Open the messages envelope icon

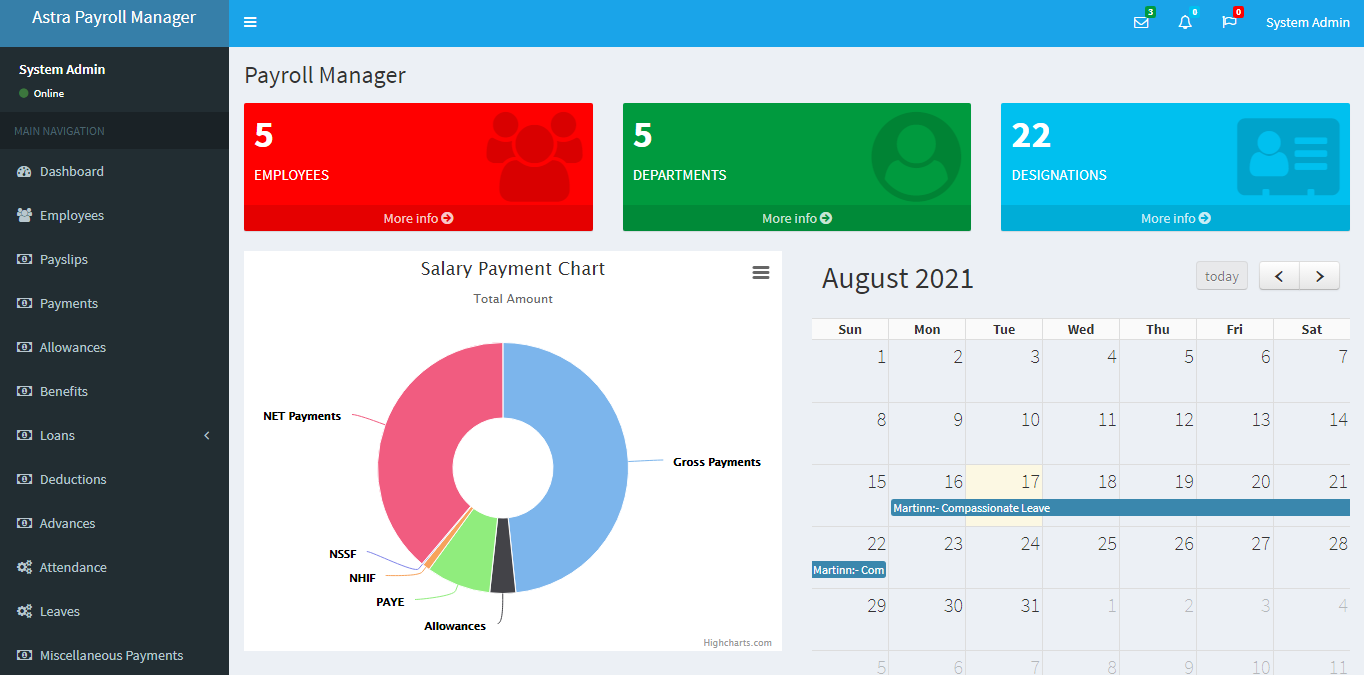click(x=1141, y=23)
